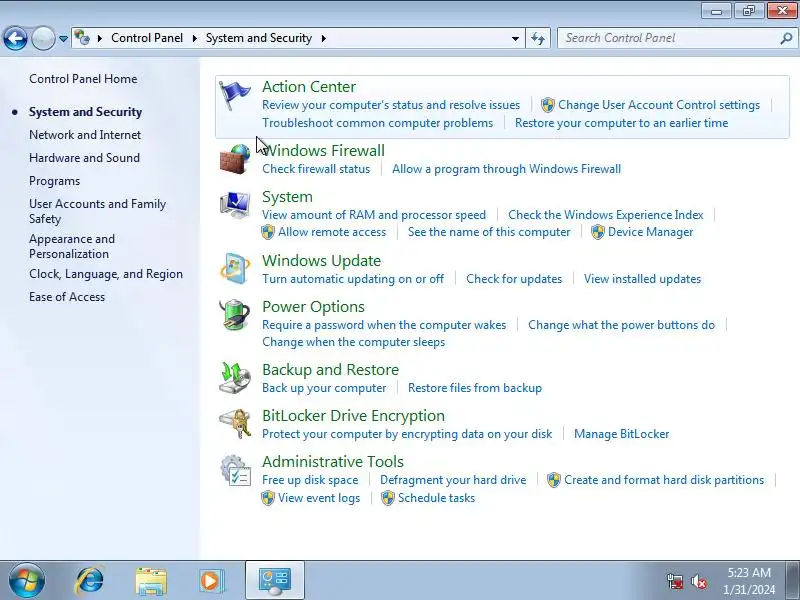800x600 pixels.
Task: Launch Internet Explorer from the taskbar
Action: click(x=89, y=581)
